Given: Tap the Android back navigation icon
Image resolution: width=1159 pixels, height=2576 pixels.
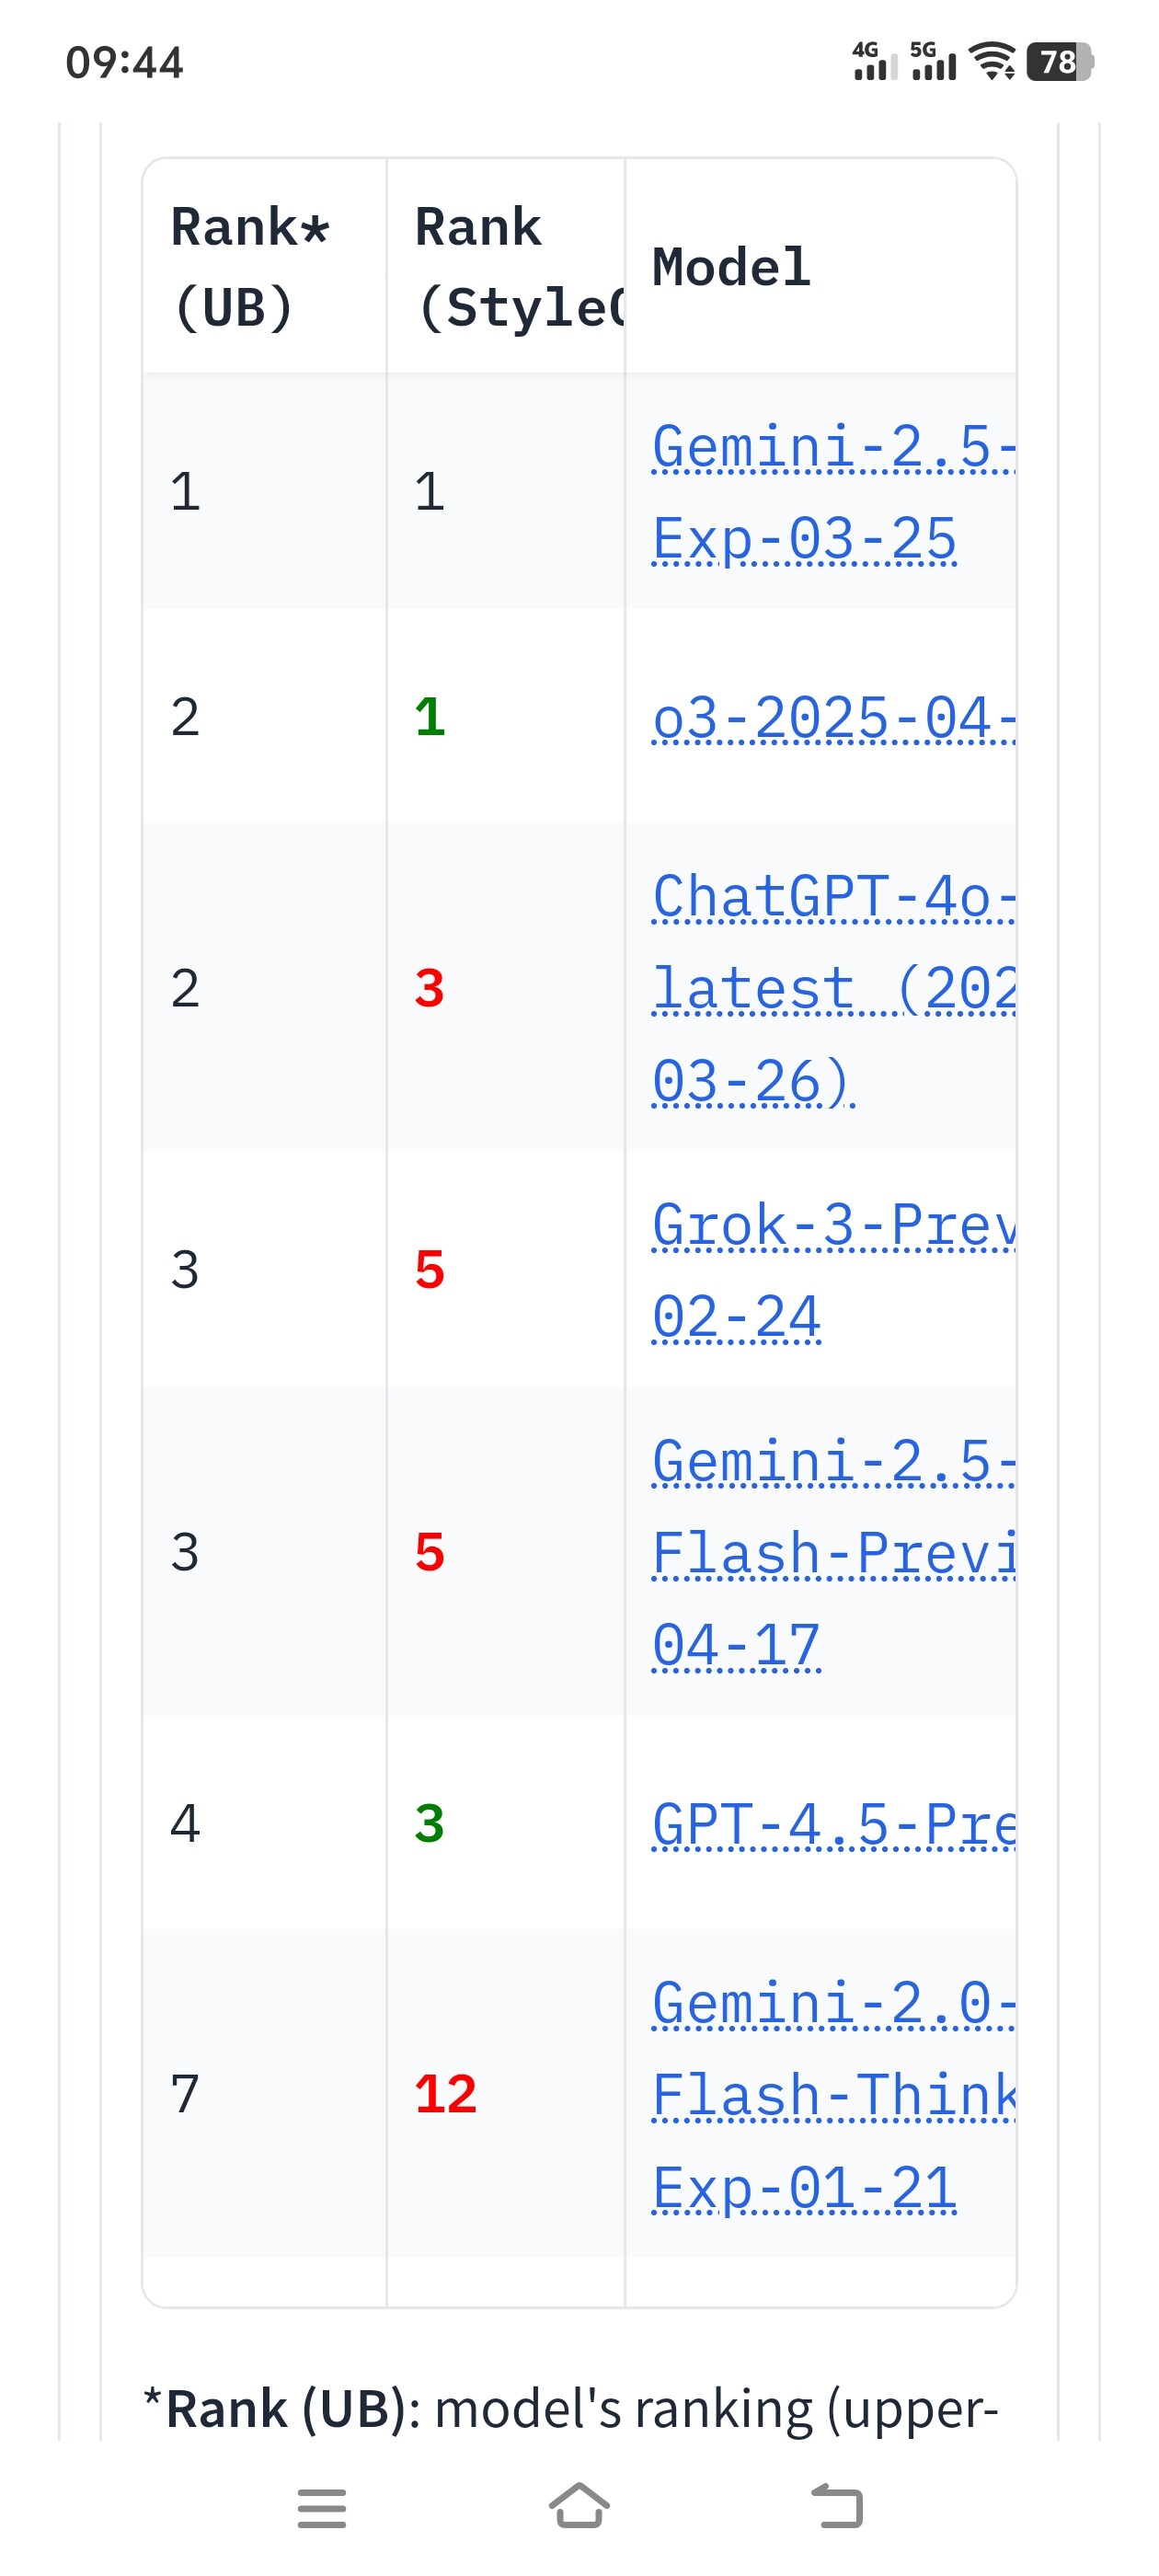Looking at the screenshot, I should (x=837, y=2507).
